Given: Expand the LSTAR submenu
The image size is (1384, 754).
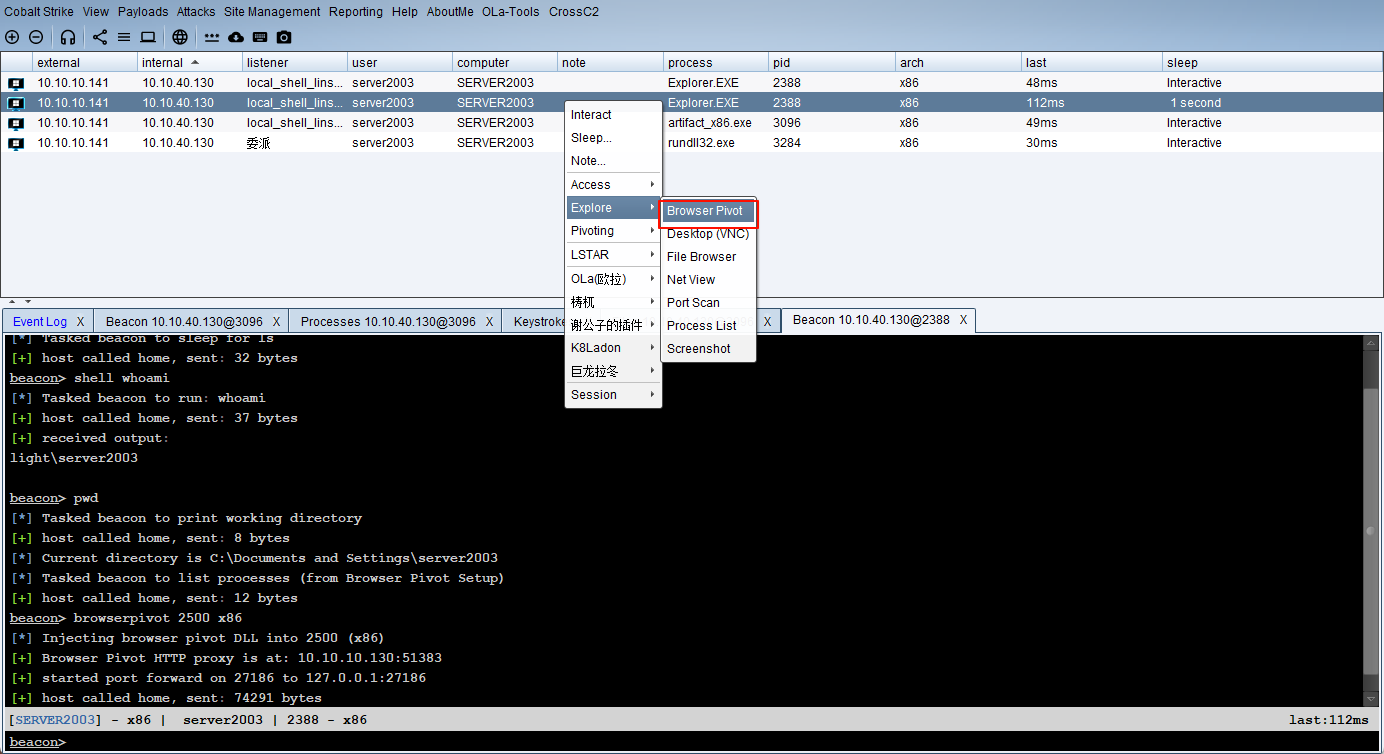Looking at the screenshot, I should 613,255.
